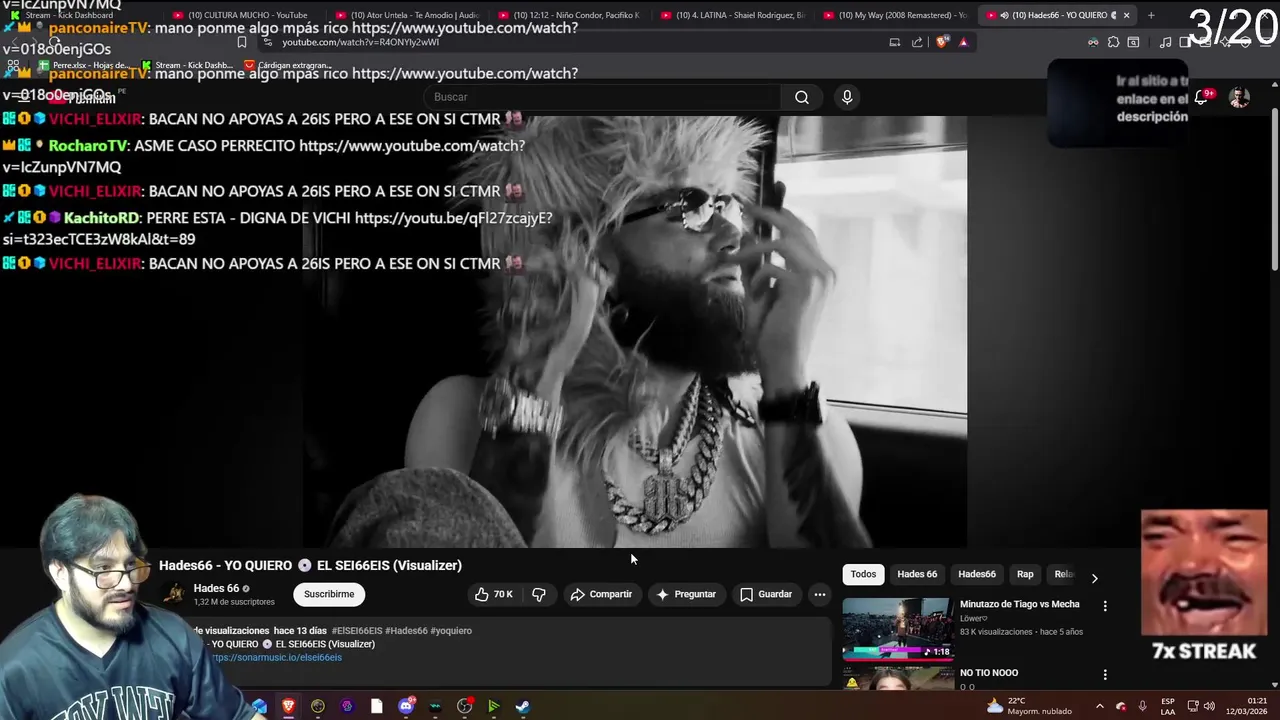Screen dimensions: 1280x720
Task: Click the microphone icon in system tray
Action: point(1142,706)
